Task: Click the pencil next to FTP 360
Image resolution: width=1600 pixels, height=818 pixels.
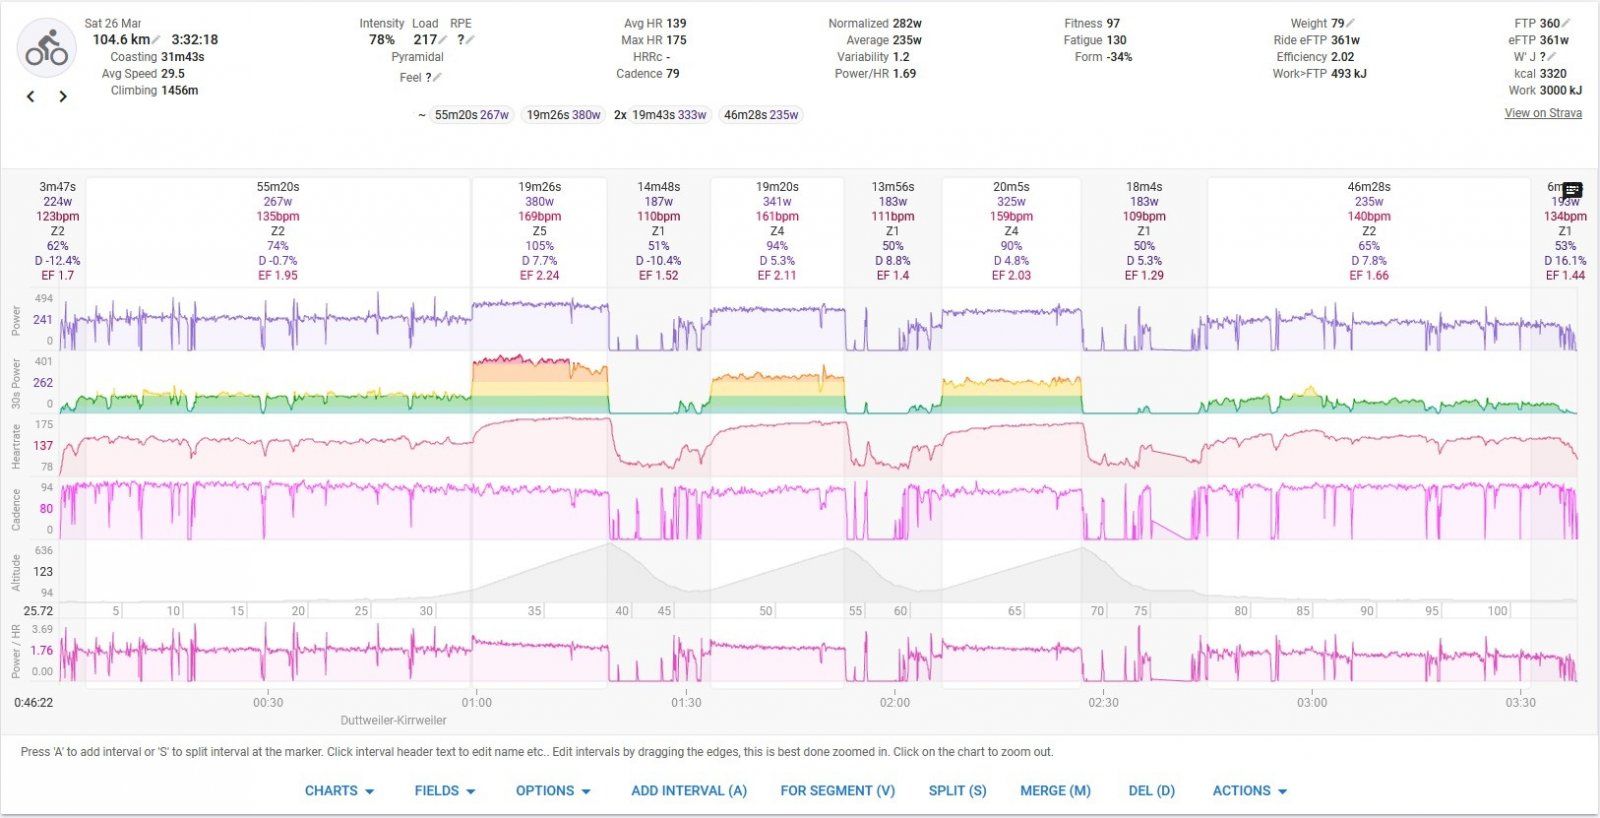Action: coord(1566,23)
